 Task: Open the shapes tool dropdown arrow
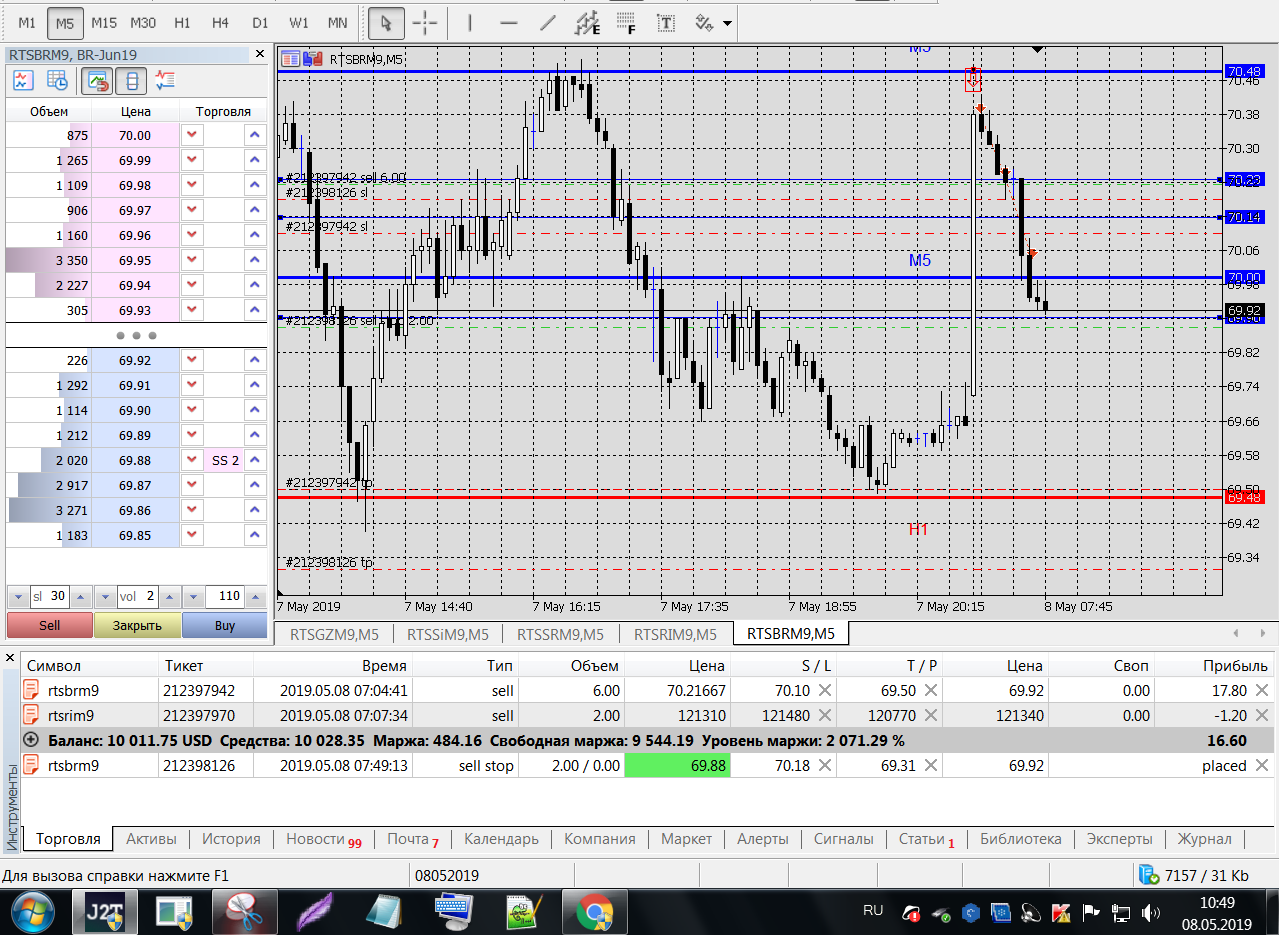[726, 22]
